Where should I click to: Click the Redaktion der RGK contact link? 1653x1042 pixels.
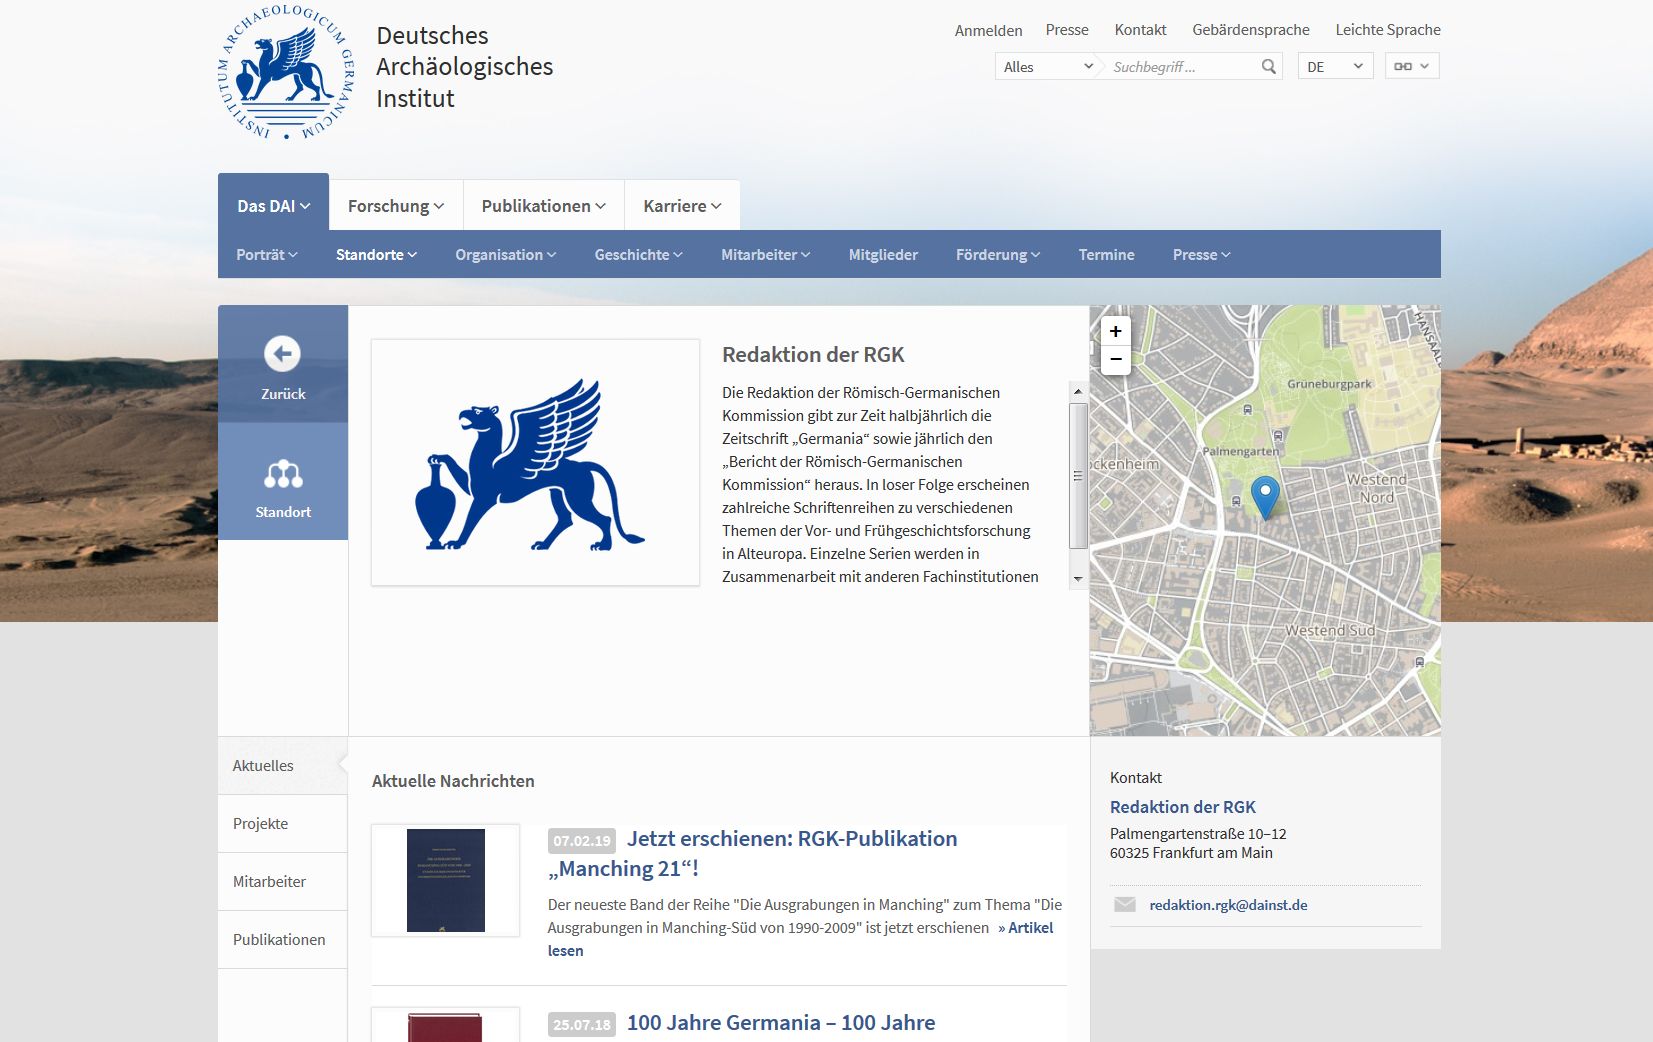tap(1182, 807)
